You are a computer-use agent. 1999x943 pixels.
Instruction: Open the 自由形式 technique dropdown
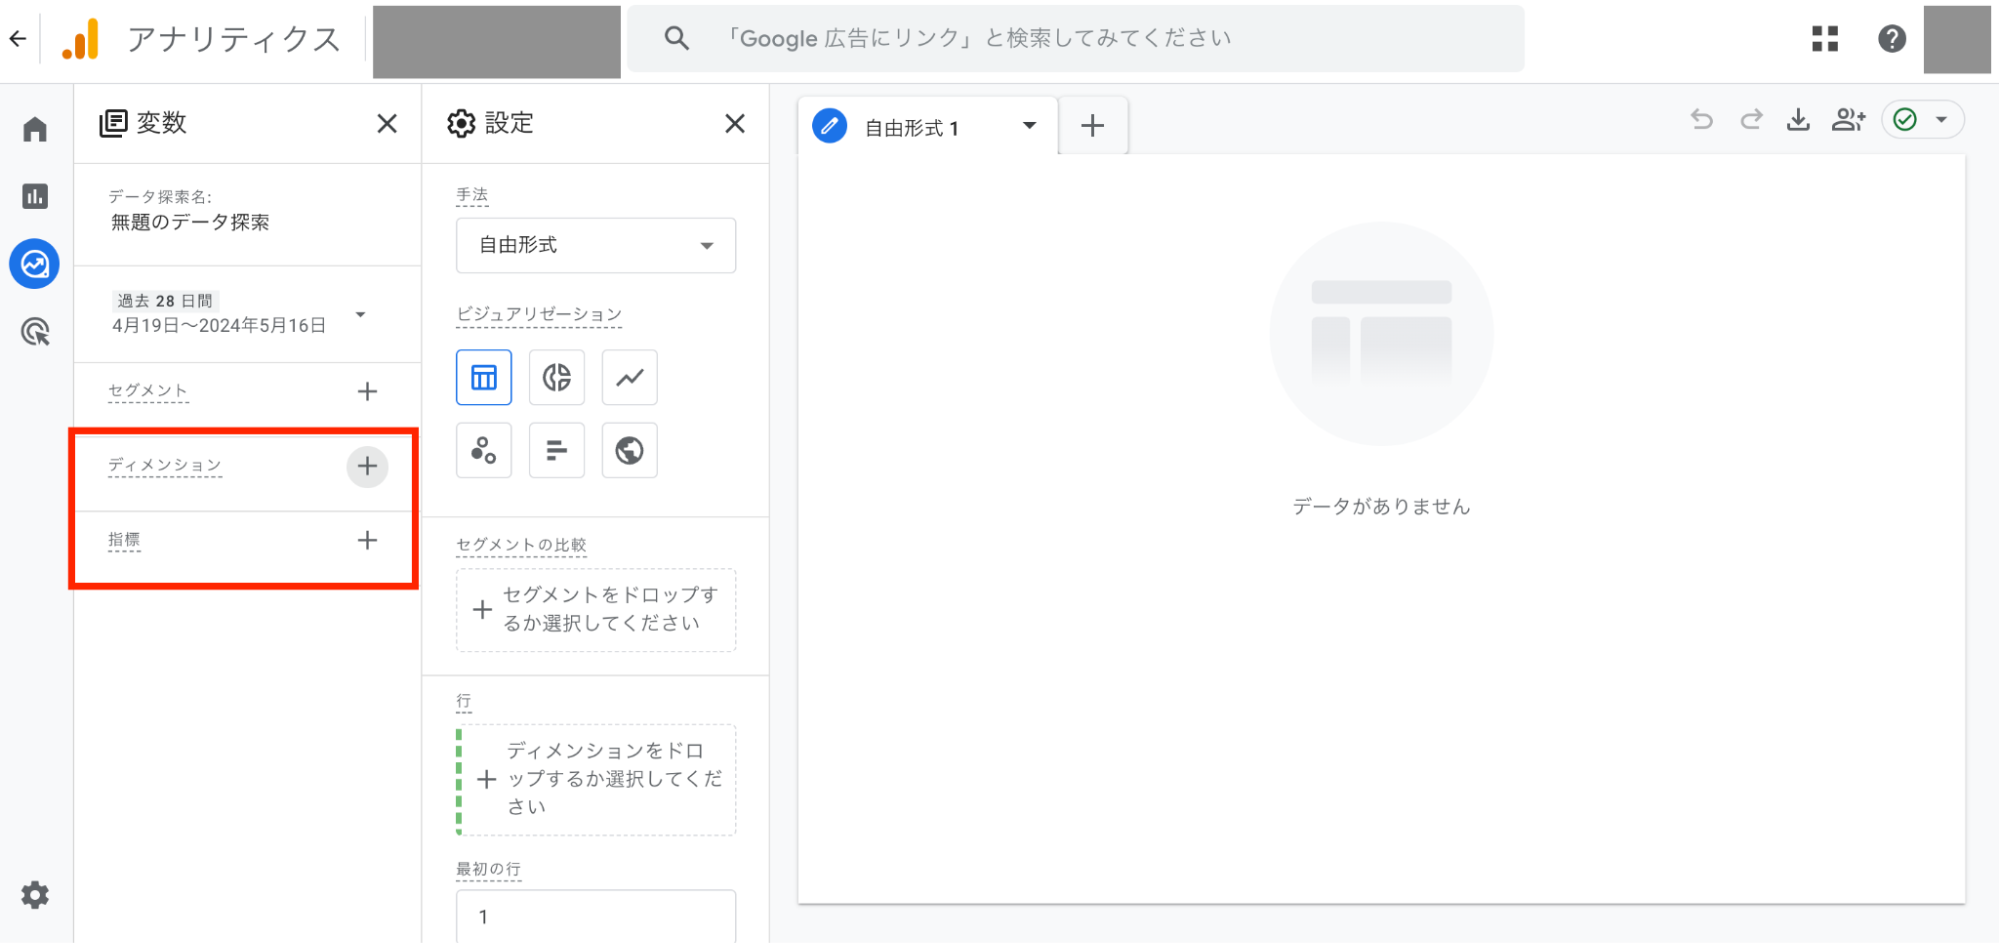pos(596,245)
